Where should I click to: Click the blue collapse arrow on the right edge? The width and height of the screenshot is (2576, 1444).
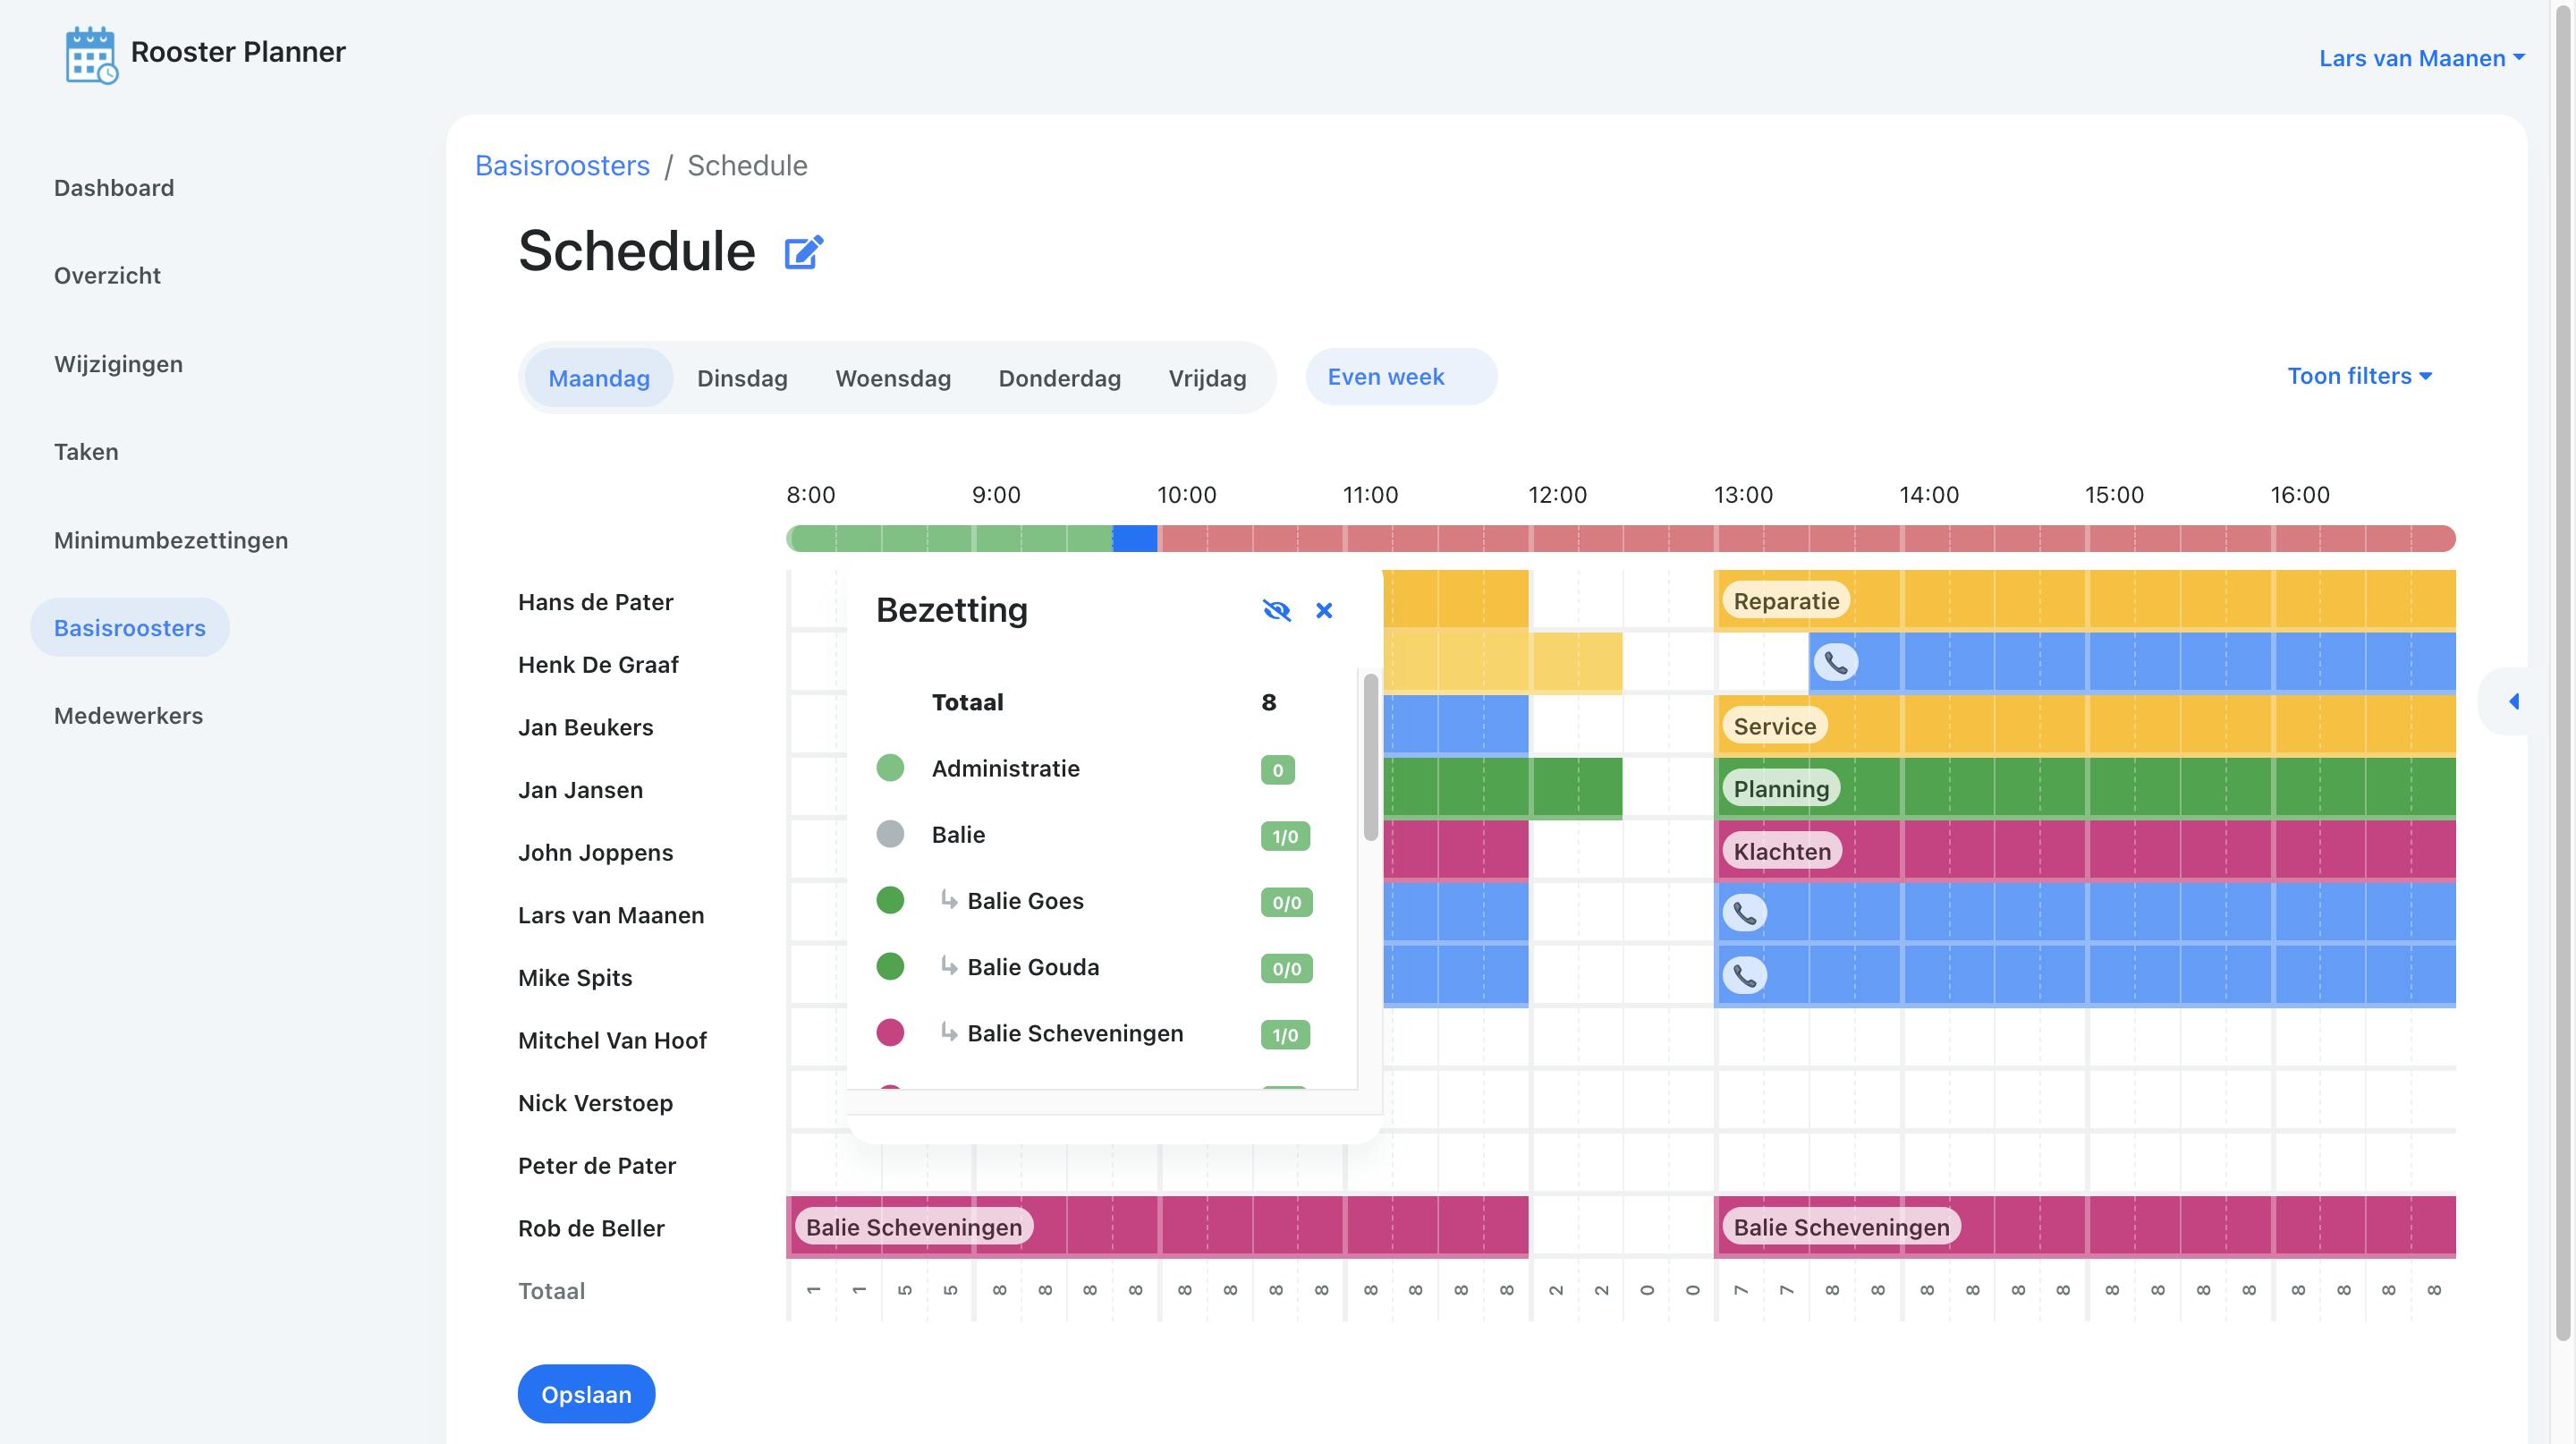(2515, 702)
